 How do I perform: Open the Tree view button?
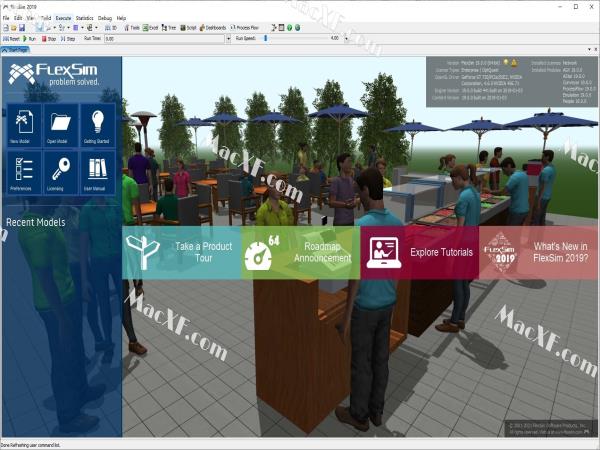pos(169,28)
